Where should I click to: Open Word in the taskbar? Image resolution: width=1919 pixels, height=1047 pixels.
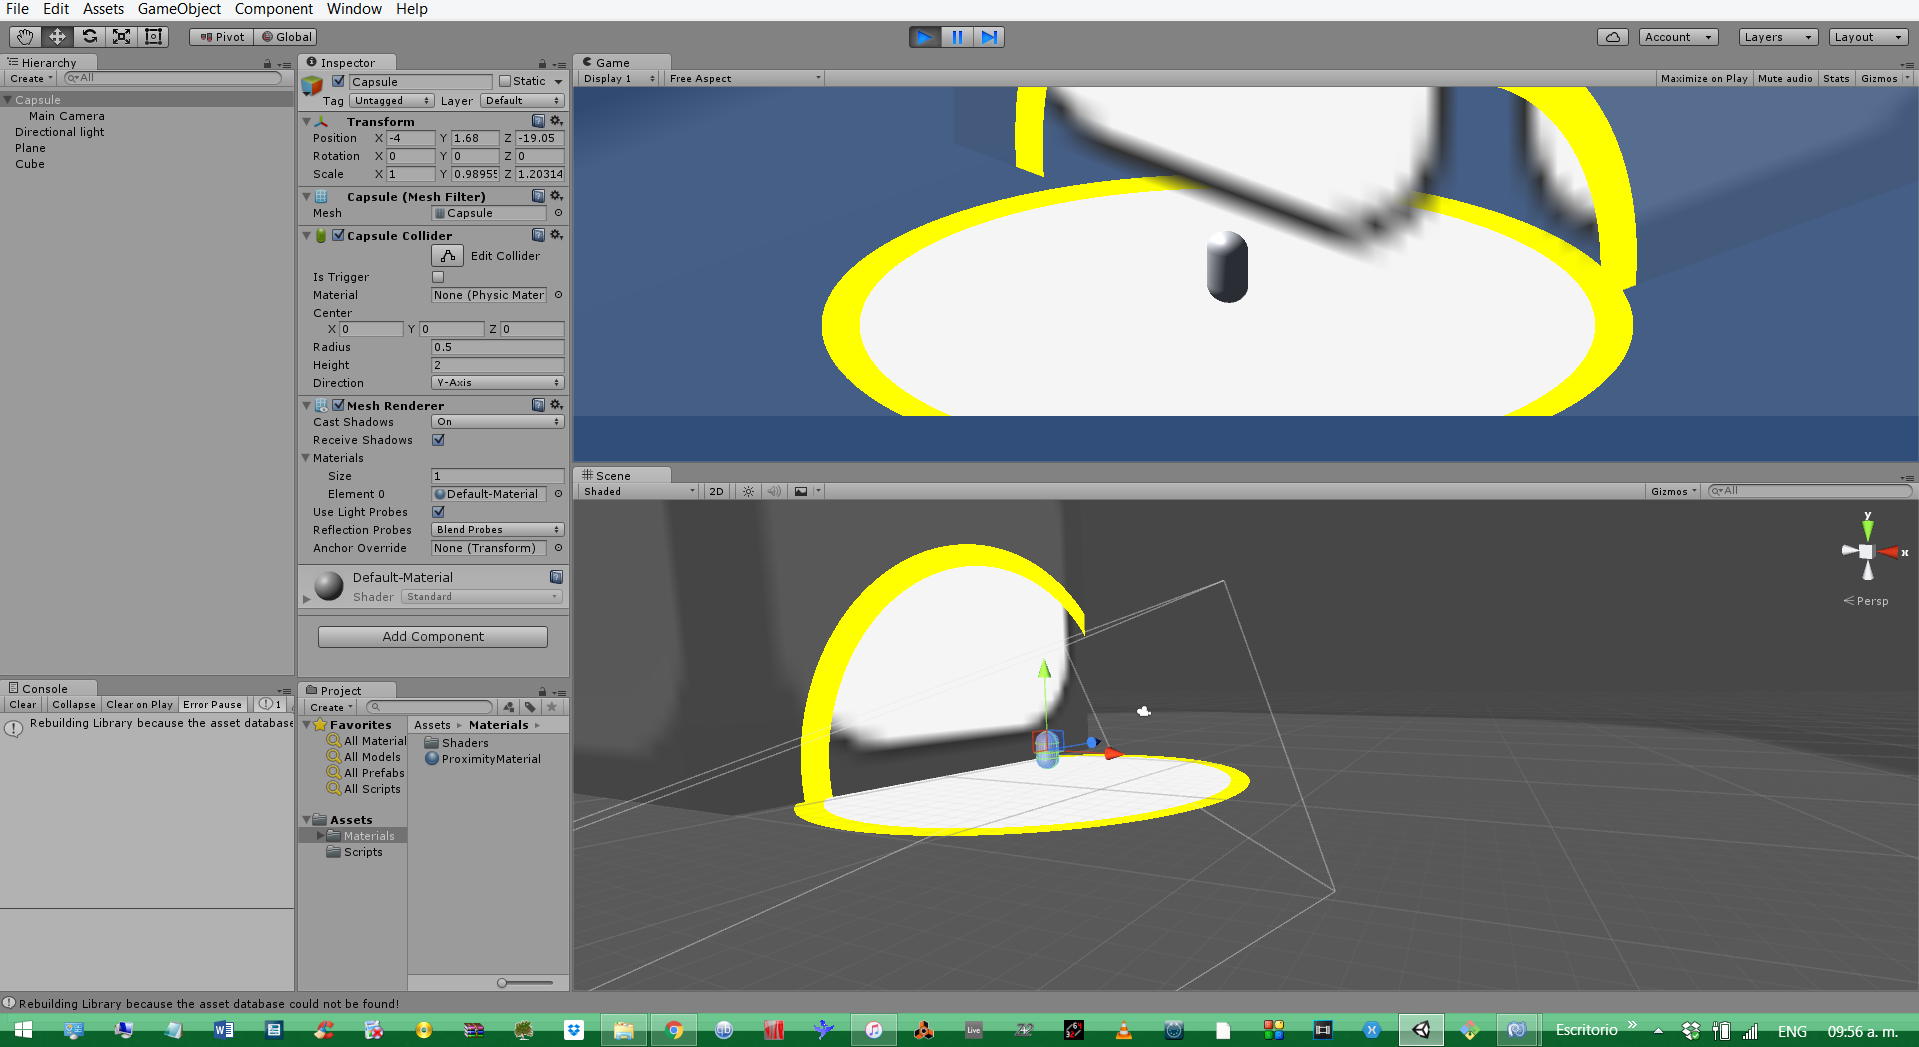click(224, 1030)
